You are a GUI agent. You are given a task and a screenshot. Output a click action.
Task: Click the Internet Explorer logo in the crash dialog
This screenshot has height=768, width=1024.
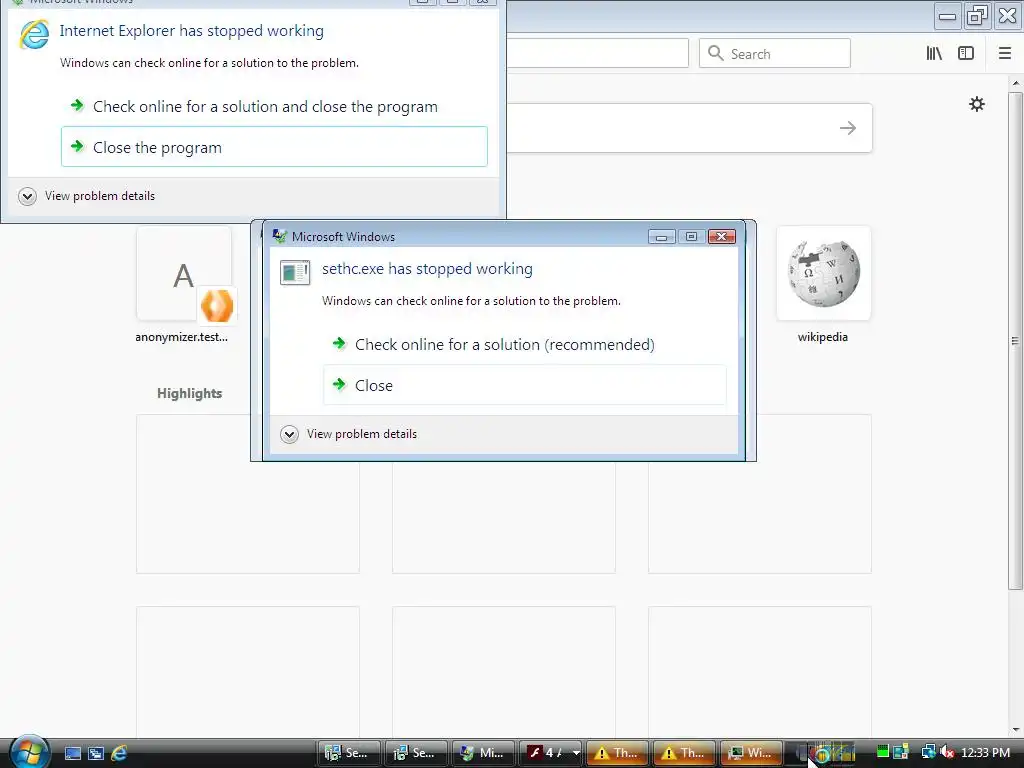pyautogui.click(x=34, y=34)
